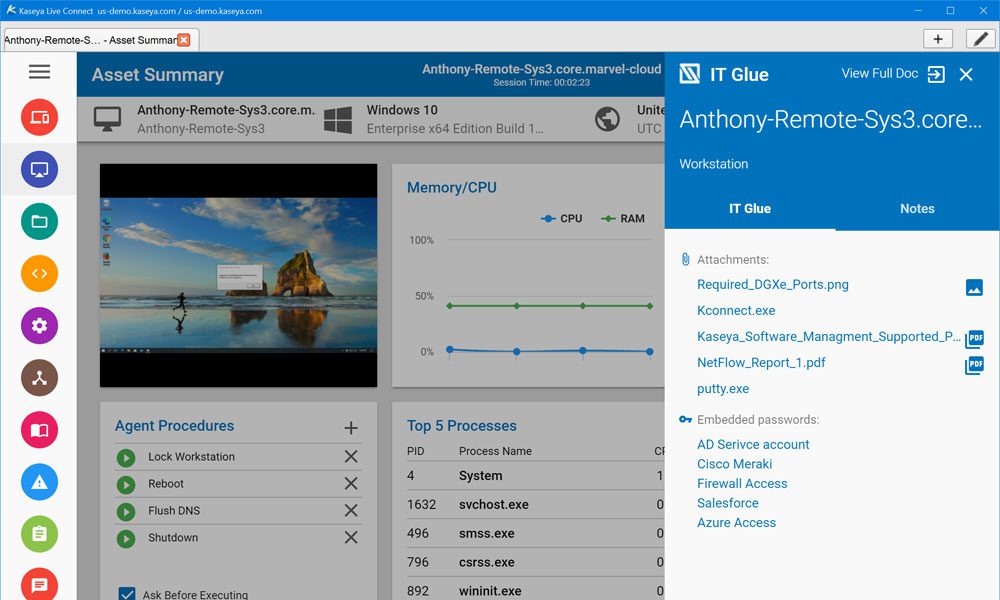The image size is (1000, 600).
Task: Open the Kconnect.exe attachment
Action: pos(736,311)
